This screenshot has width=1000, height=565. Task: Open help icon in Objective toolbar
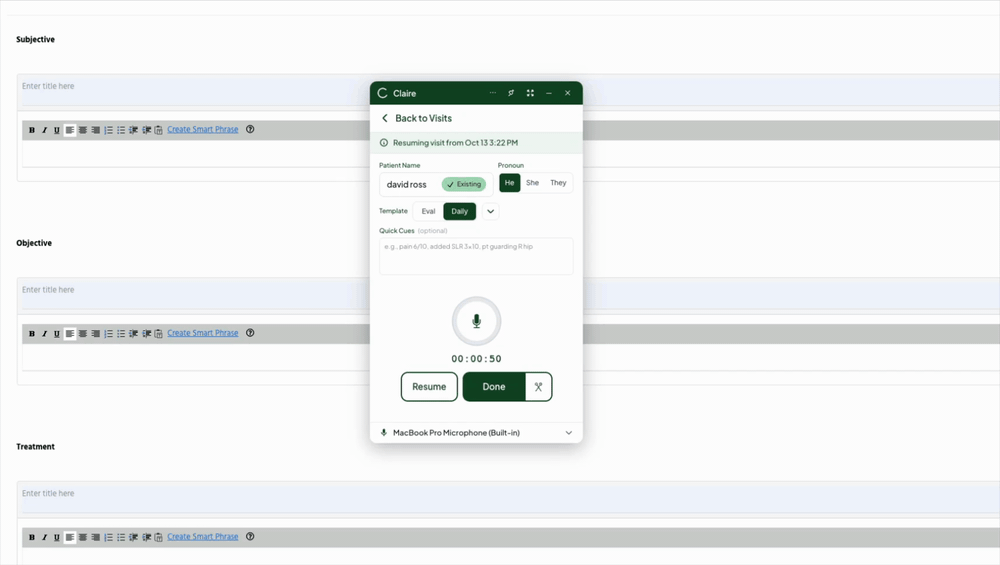pos(250,333)
